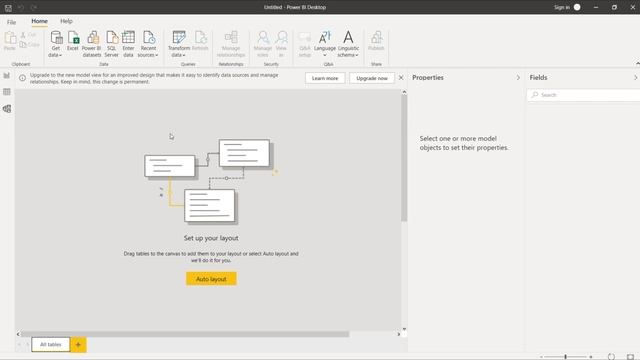640x360 pixels.
Task: Click the fit to screen icon
Action: pos(630,357)
